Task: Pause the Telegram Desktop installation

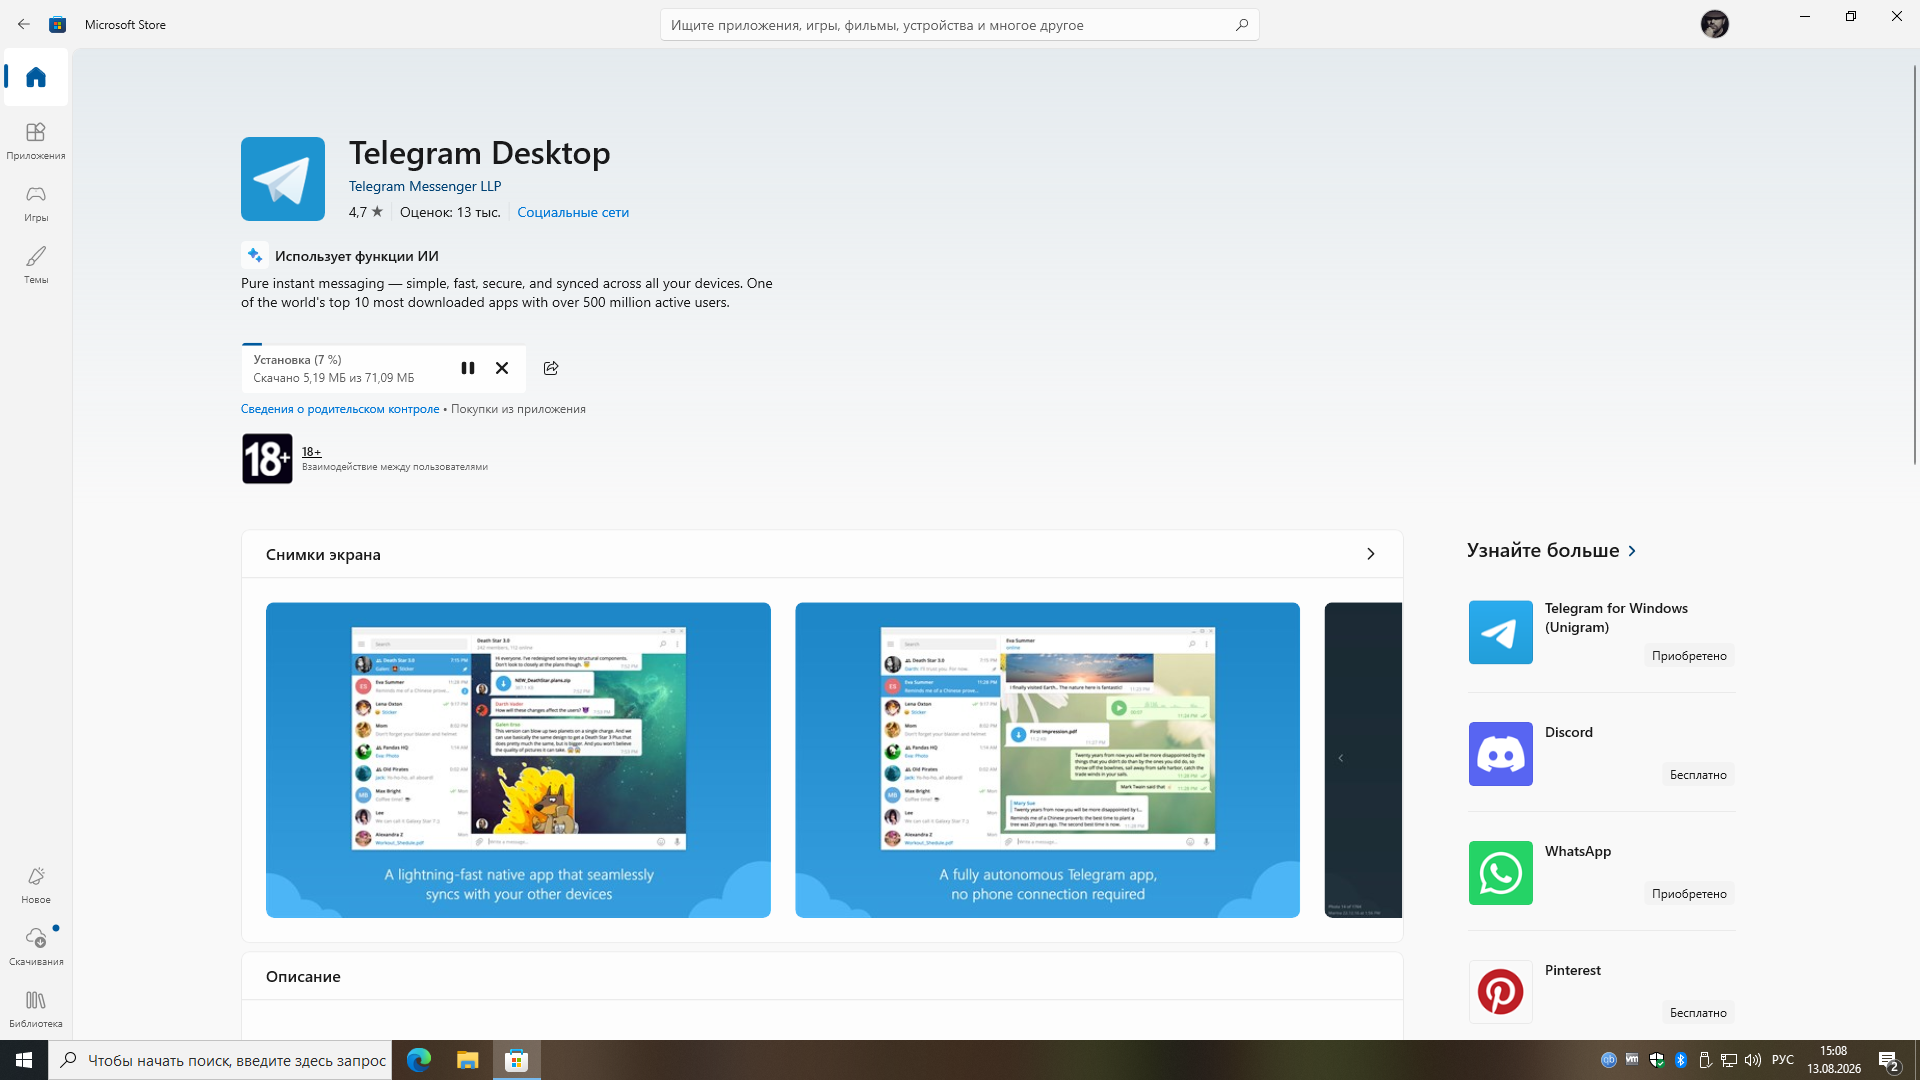Action: tap(467, 368)
